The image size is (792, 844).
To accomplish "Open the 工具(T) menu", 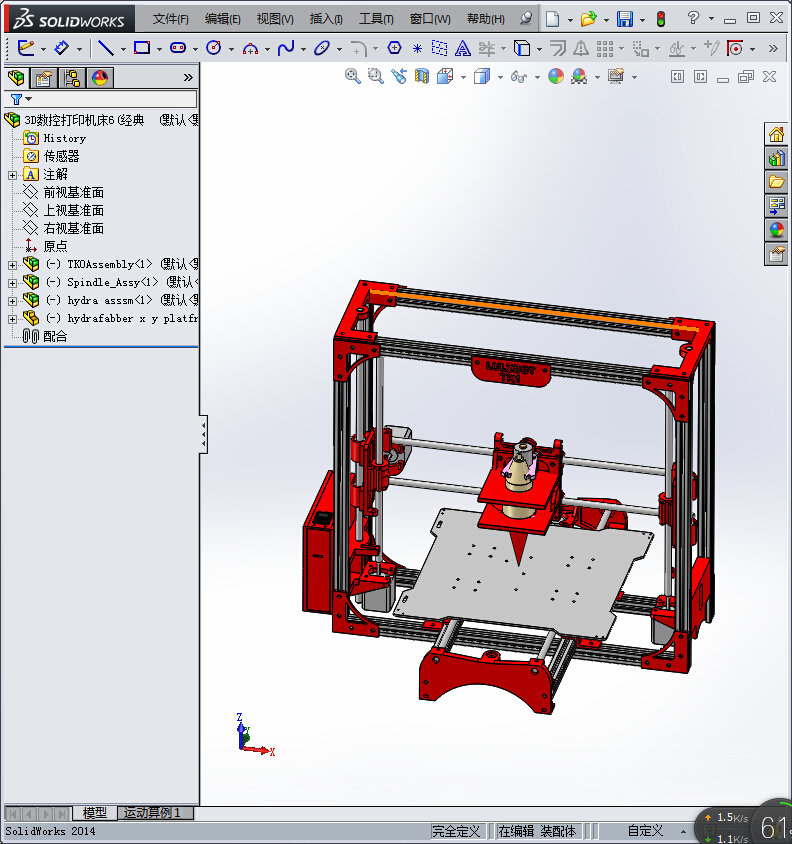I will [376, 19].
